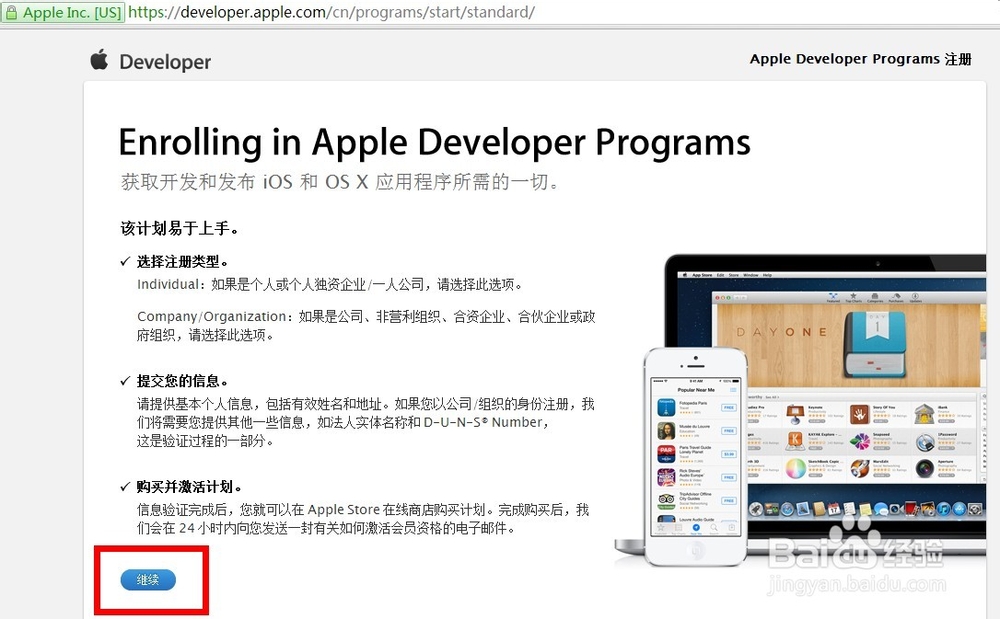The height and width of the screenshot is (619, 1000).
Task: Click the iBank app icon
Action: tap(923, 413)
